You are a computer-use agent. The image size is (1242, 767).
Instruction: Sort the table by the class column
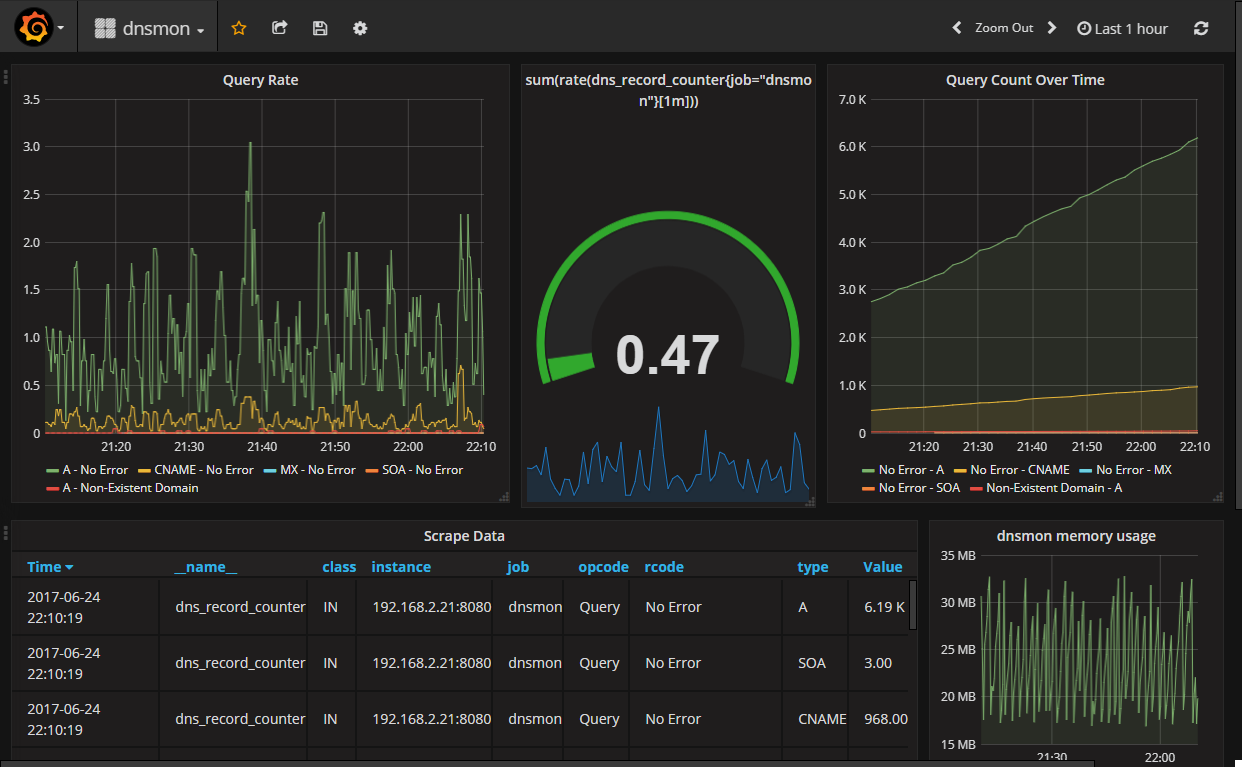click(339, 567)
